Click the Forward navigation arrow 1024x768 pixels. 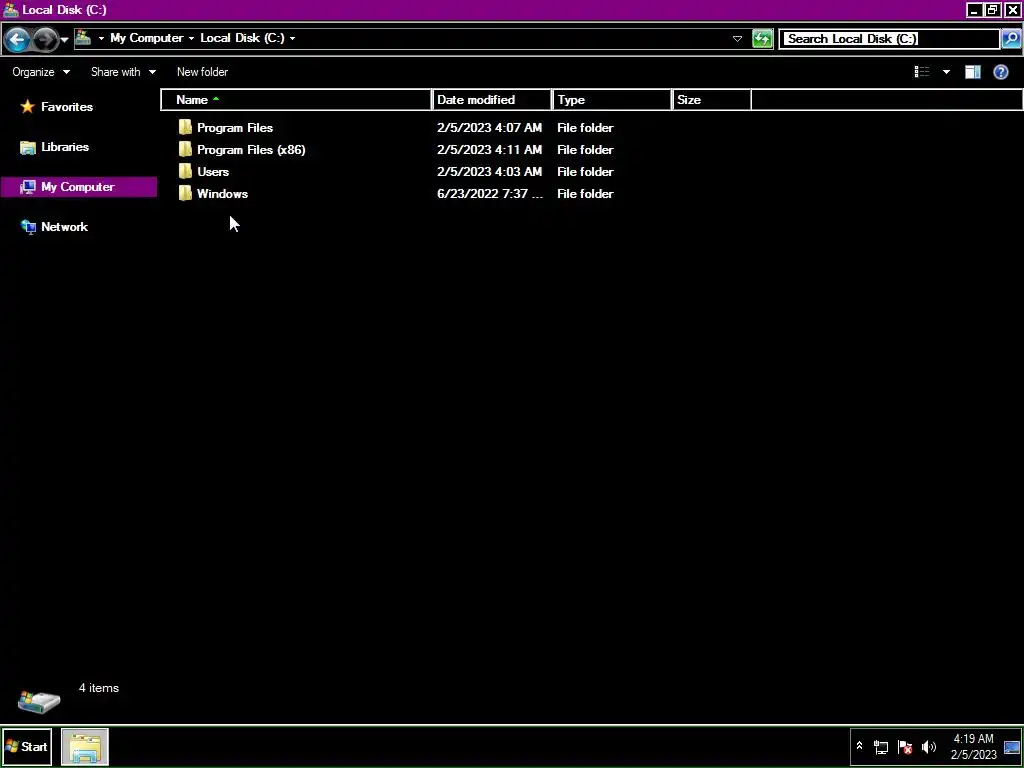44,40
